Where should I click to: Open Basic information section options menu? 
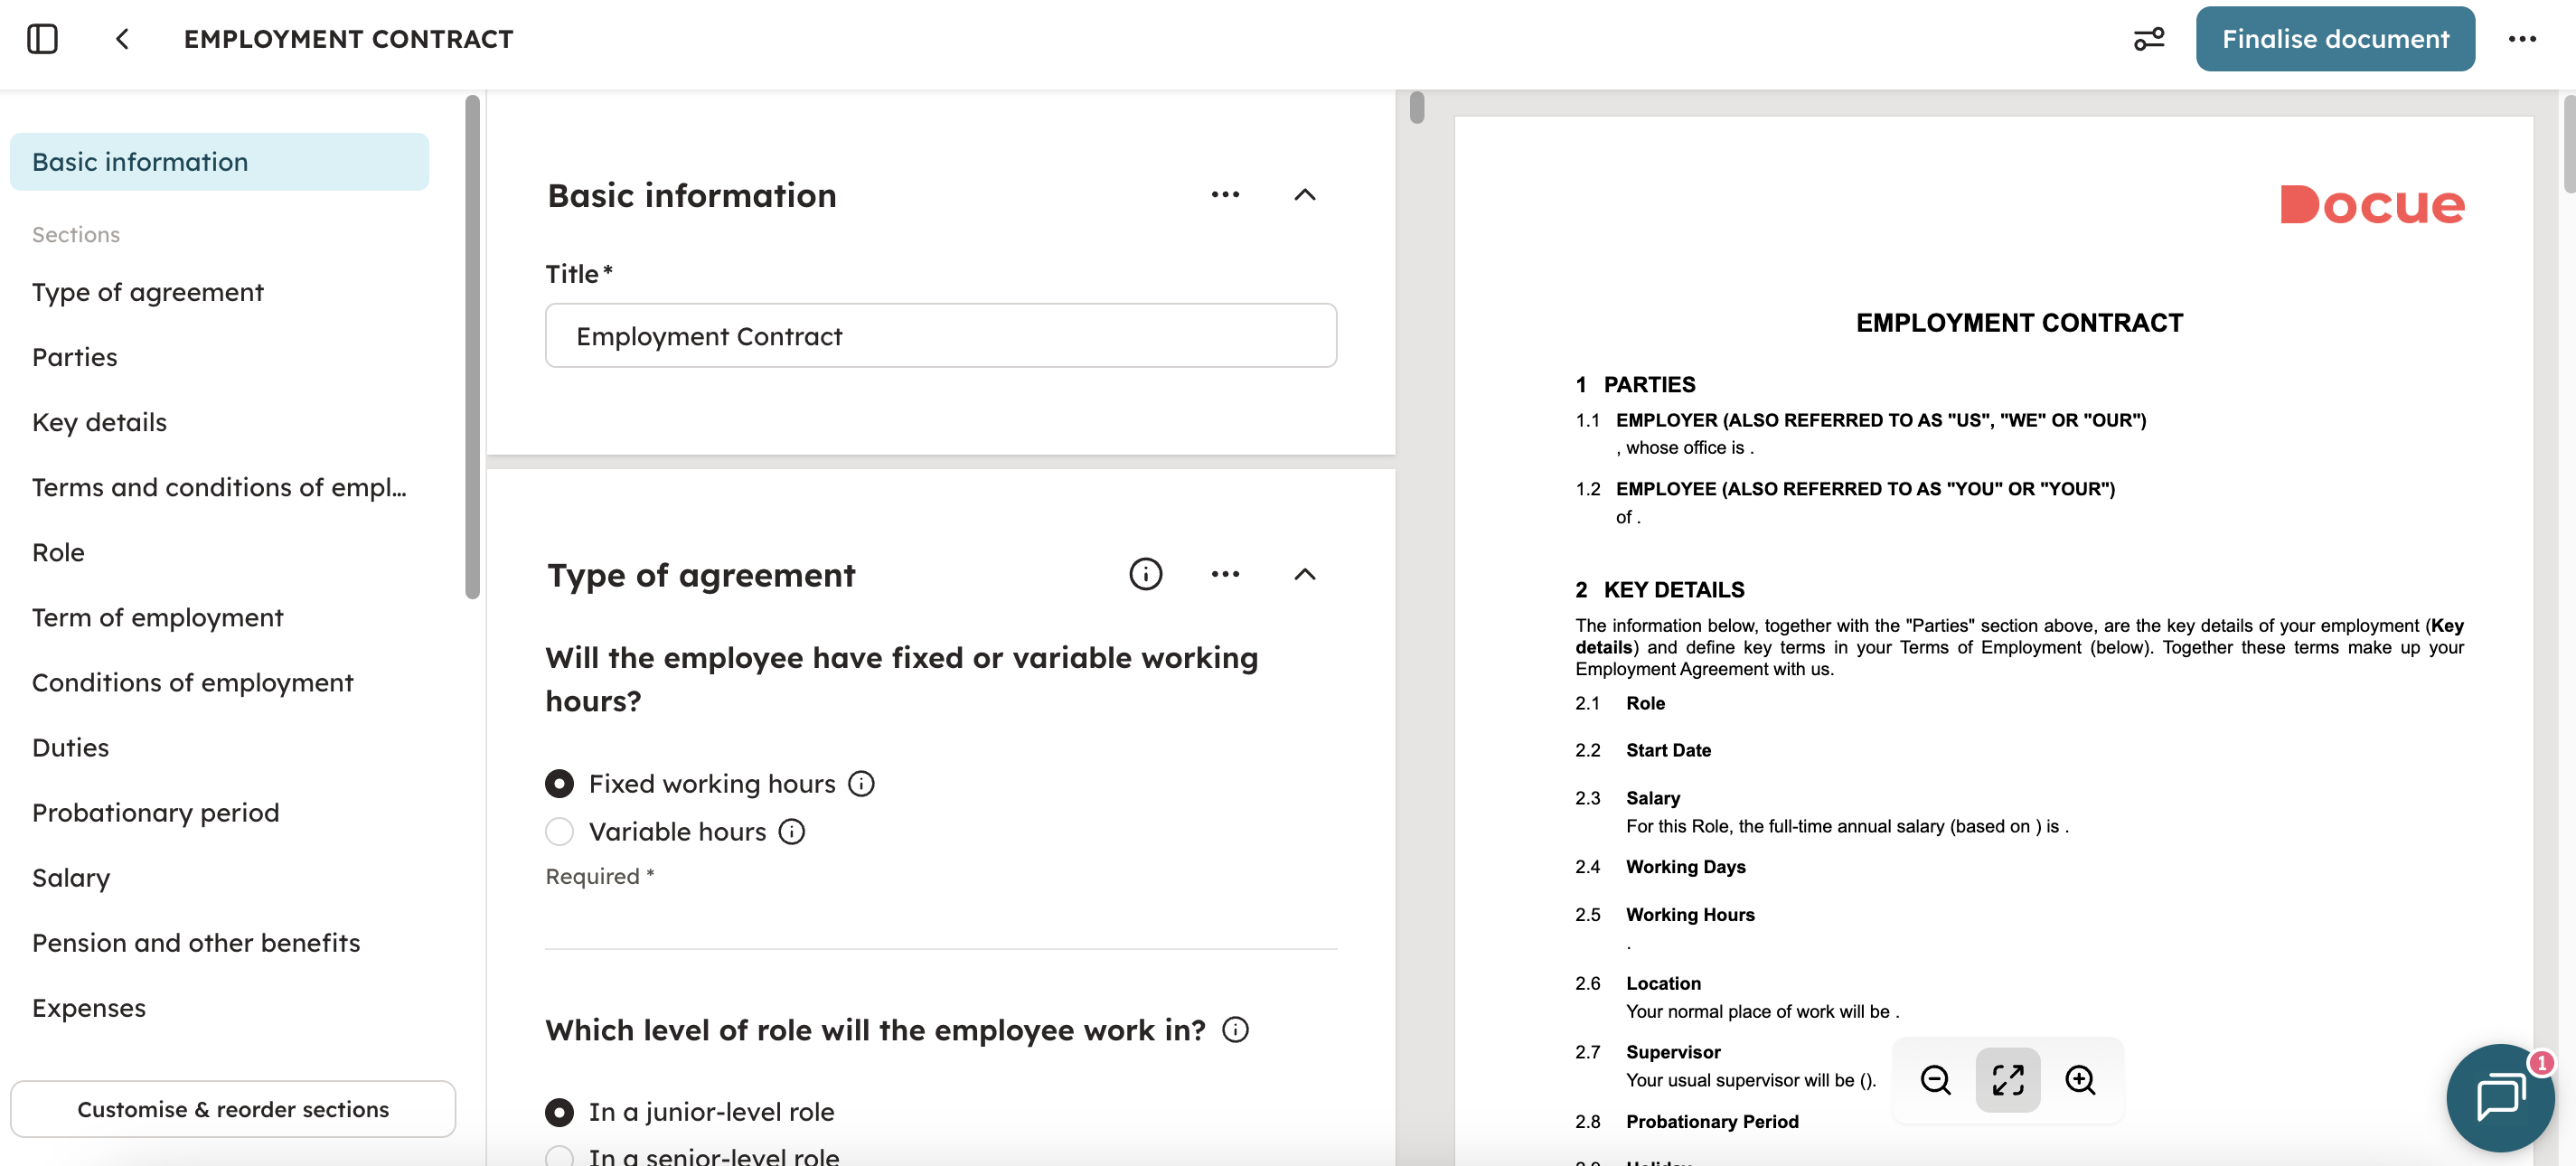pyautogui.click(x=1225, y=195)
